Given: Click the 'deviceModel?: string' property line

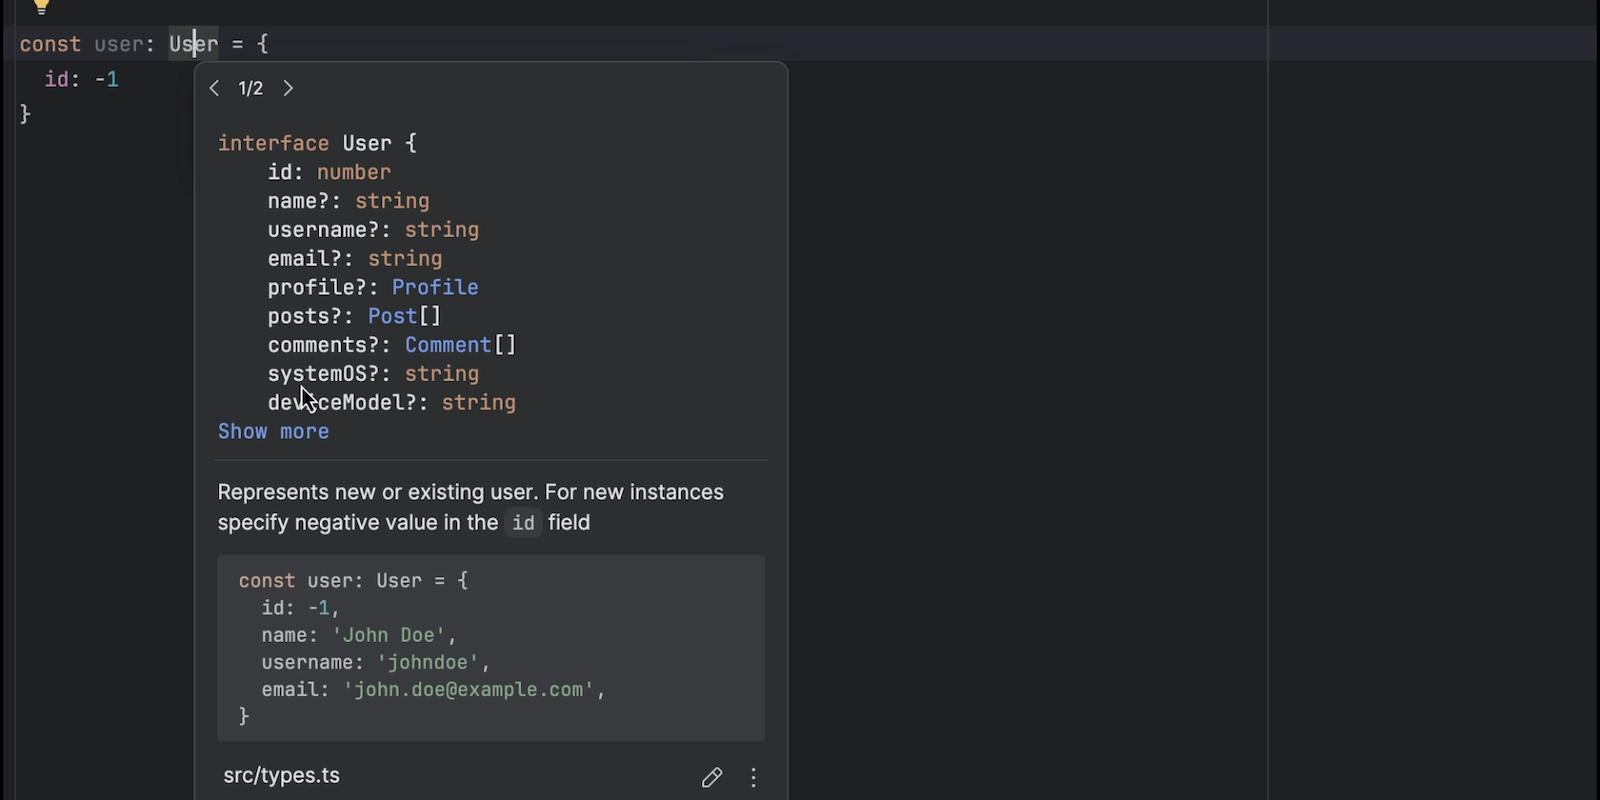Looking at the screenshot, I should tap(392, 403).
